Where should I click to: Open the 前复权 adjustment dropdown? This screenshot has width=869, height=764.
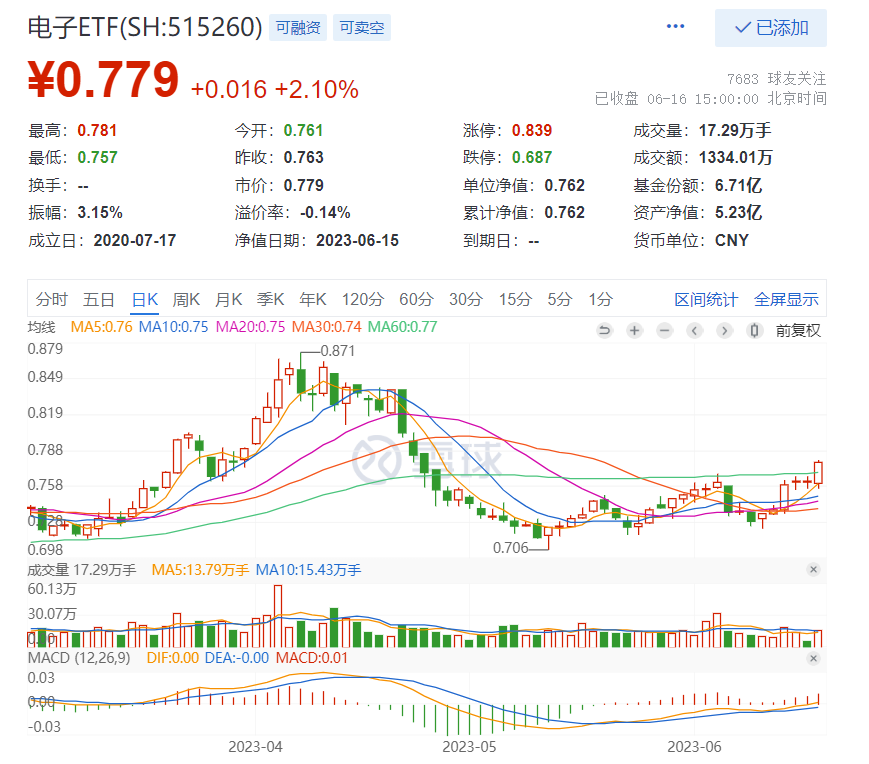798,331
